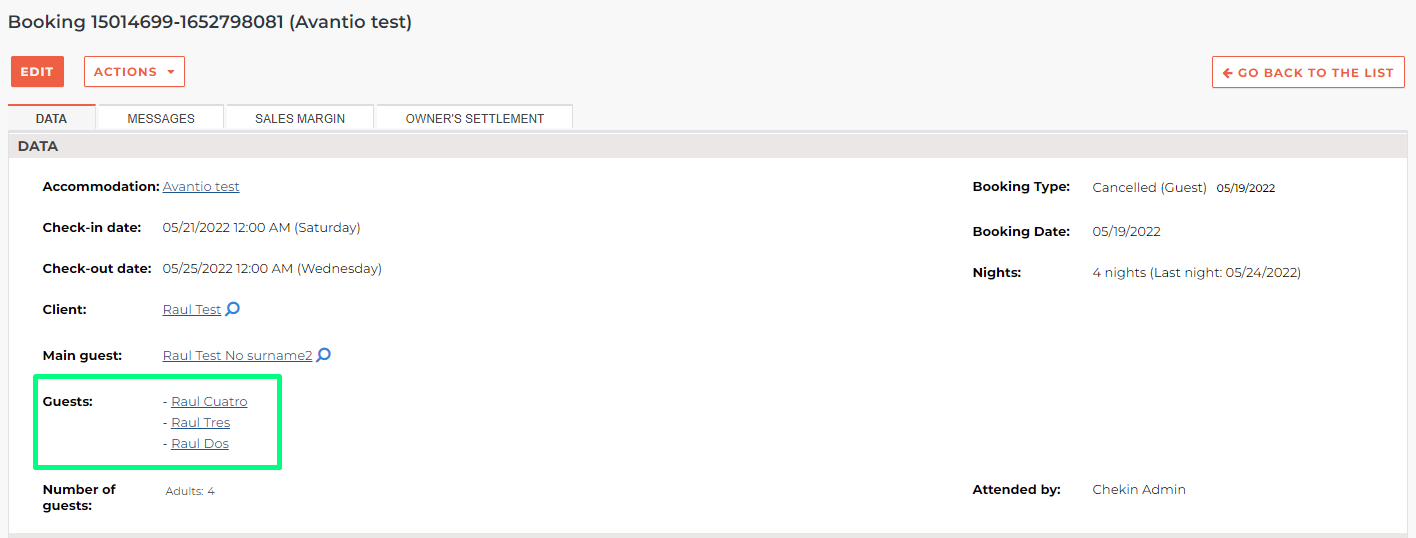Click the Raul Tres guest link
Image resolution: width=1416 pixels, height=538 pixels.
tap(201, 423)
